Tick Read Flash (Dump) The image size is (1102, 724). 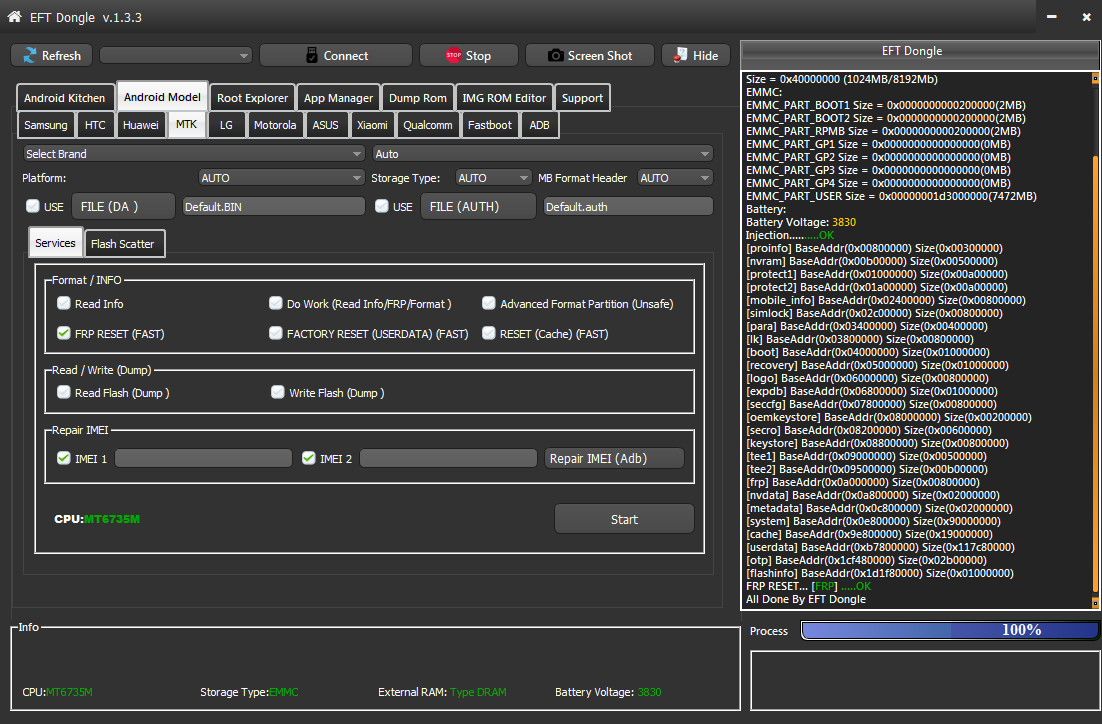click(x=64, y=392)
